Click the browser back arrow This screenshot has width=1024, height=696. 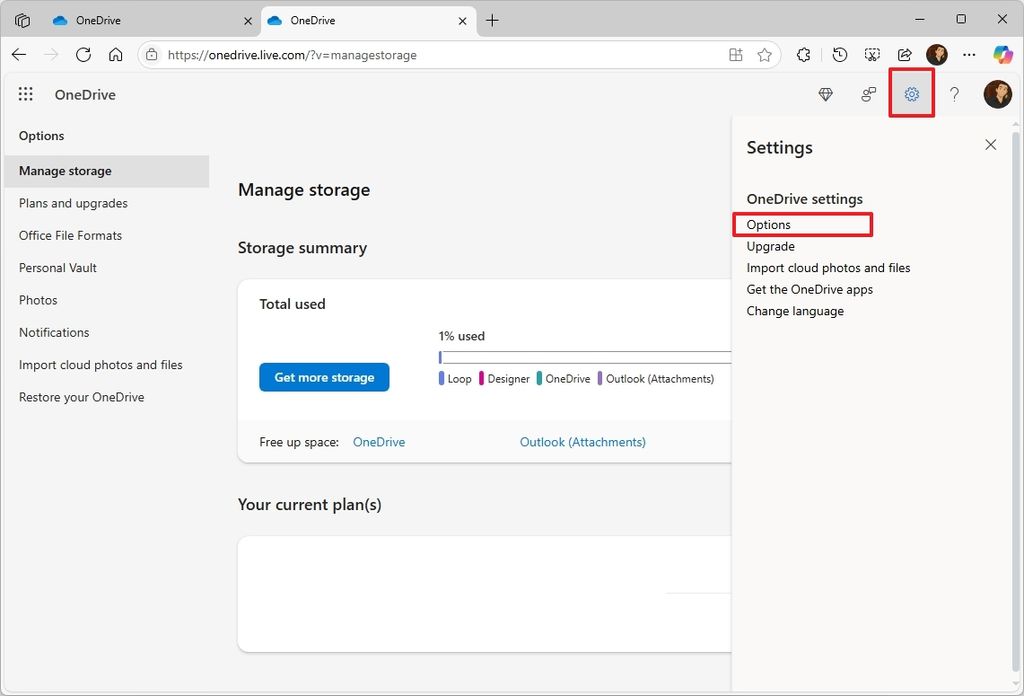tap(19, 55)
